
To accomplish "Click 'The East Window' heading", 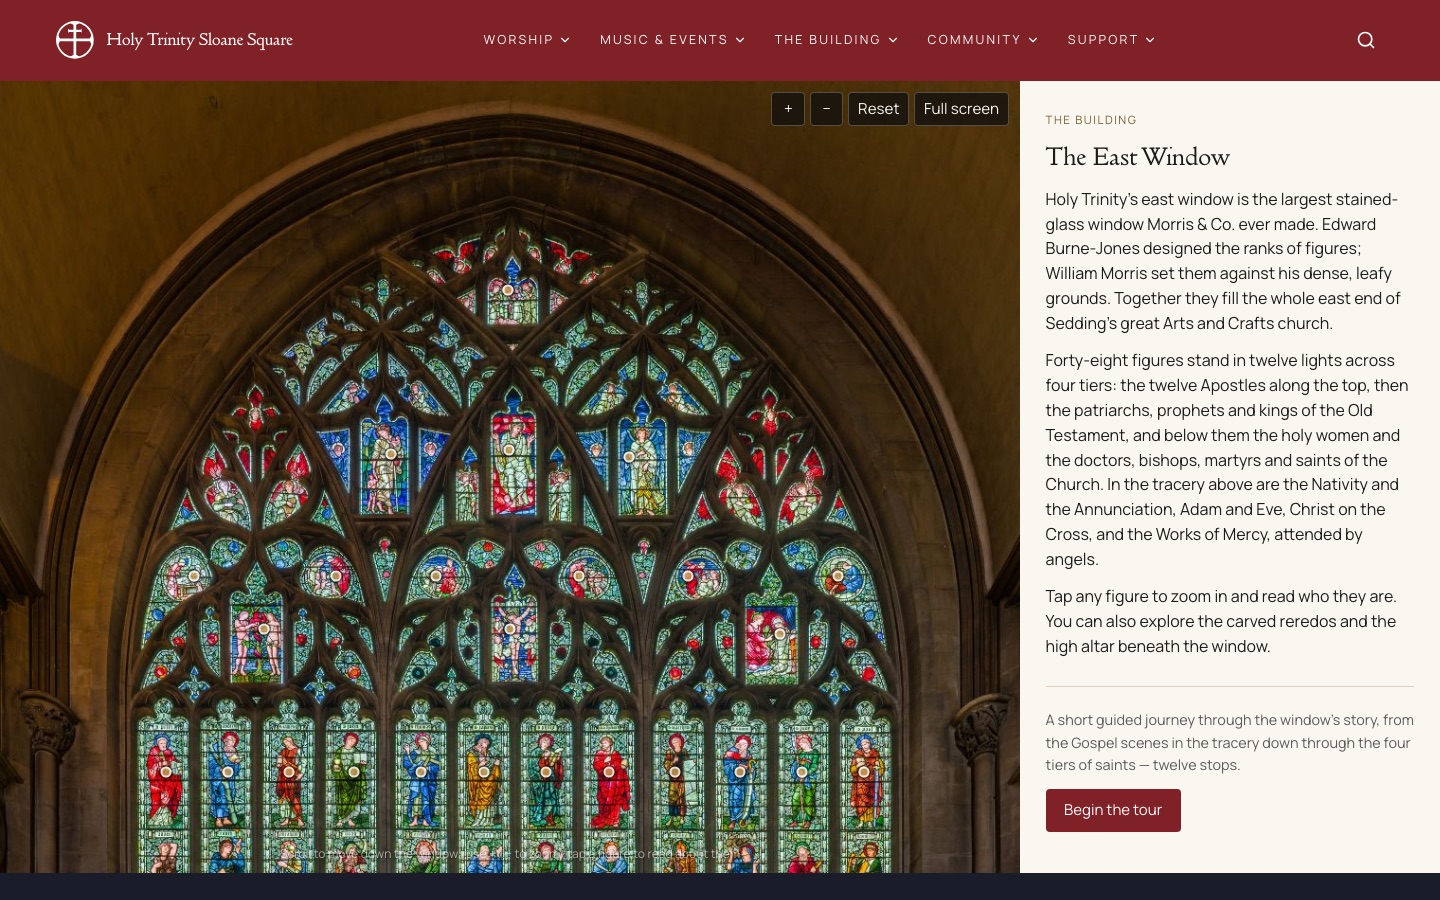I will 1138,157.
